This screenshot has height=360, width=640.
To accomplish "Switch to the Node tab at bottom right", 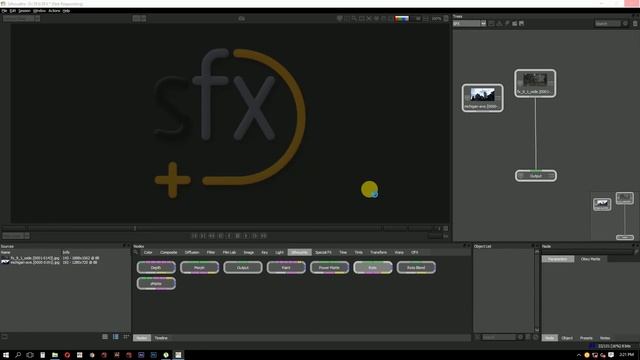I will (x=549, y=338).
